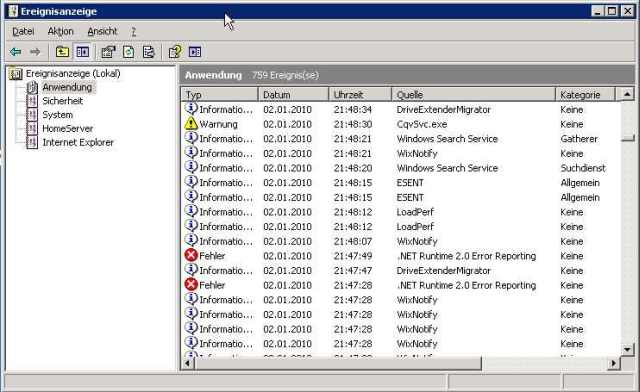
Task: Click the horizontal scrollbar right arrow
Action: click(x=613, y=363)
